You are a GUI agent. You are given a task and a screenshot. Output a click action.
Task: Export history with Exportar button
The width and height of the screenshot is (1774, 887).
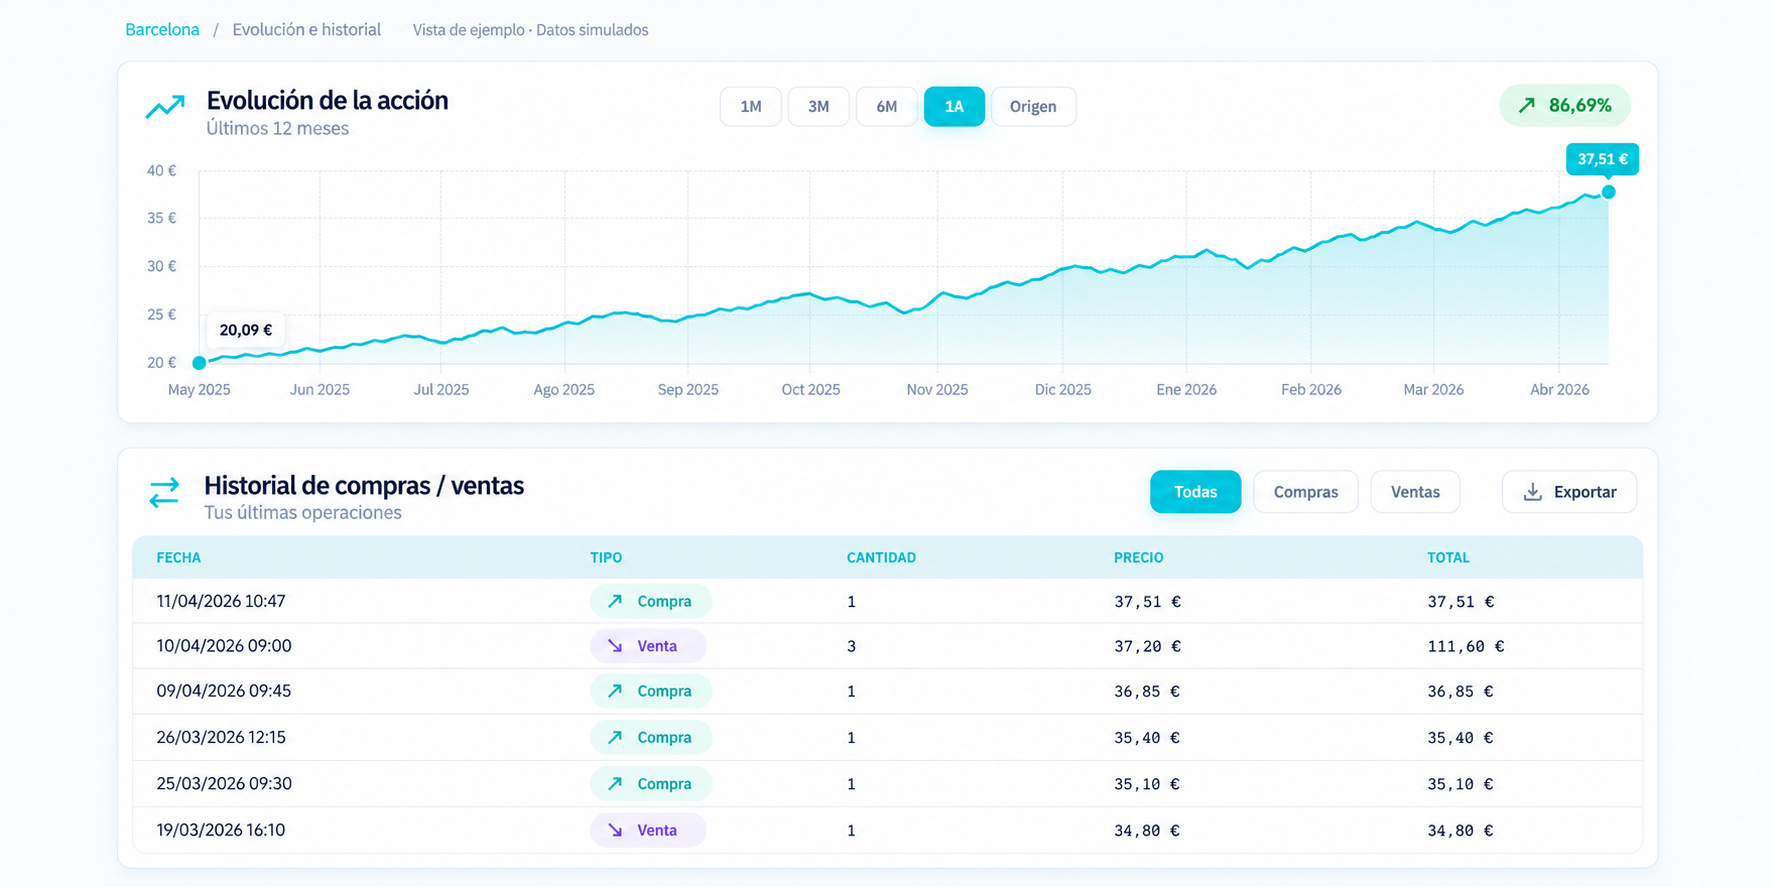tap(1569, 492)
